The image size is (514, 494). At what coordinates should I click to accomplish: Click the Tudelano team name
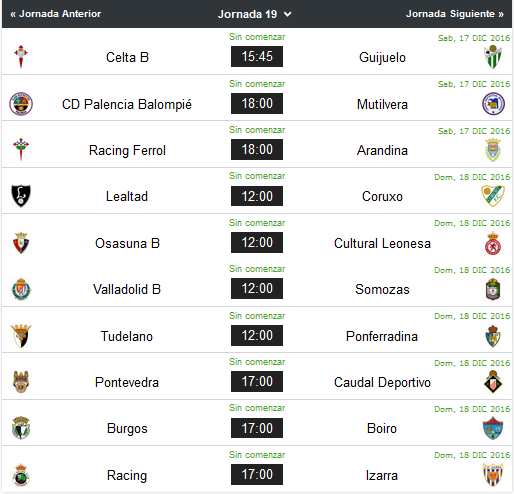[x=127, y=336]
